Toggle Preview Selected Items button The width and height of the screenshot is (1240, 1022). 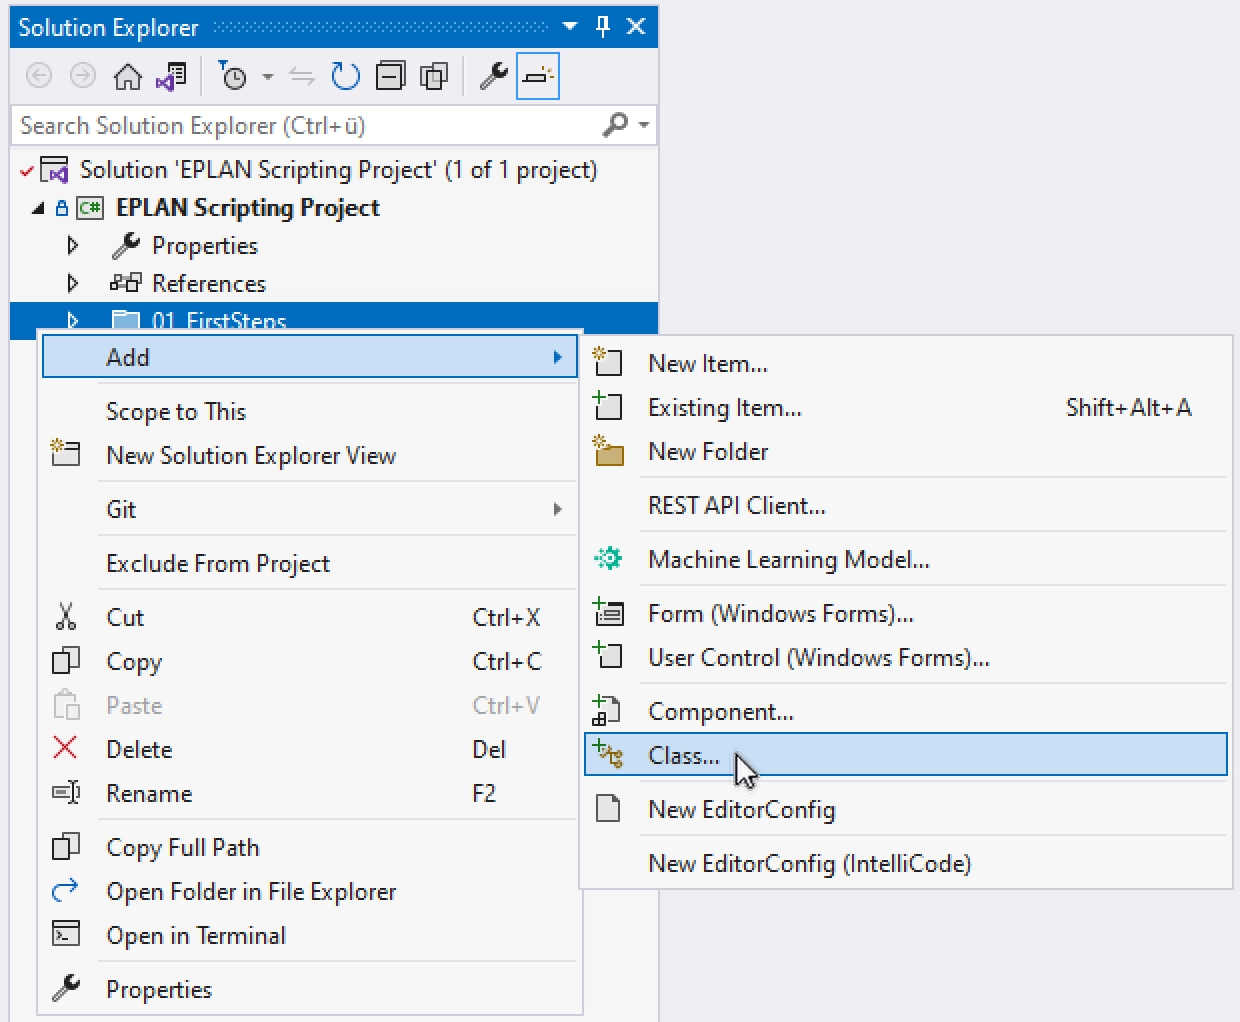click(x=538, y=76)
